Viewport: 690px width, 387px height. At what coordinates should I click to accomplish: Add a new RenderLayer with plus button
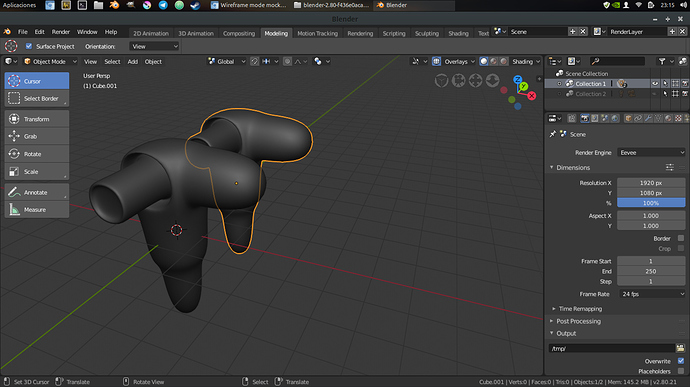pyautogui.click(x=672, y=32)
